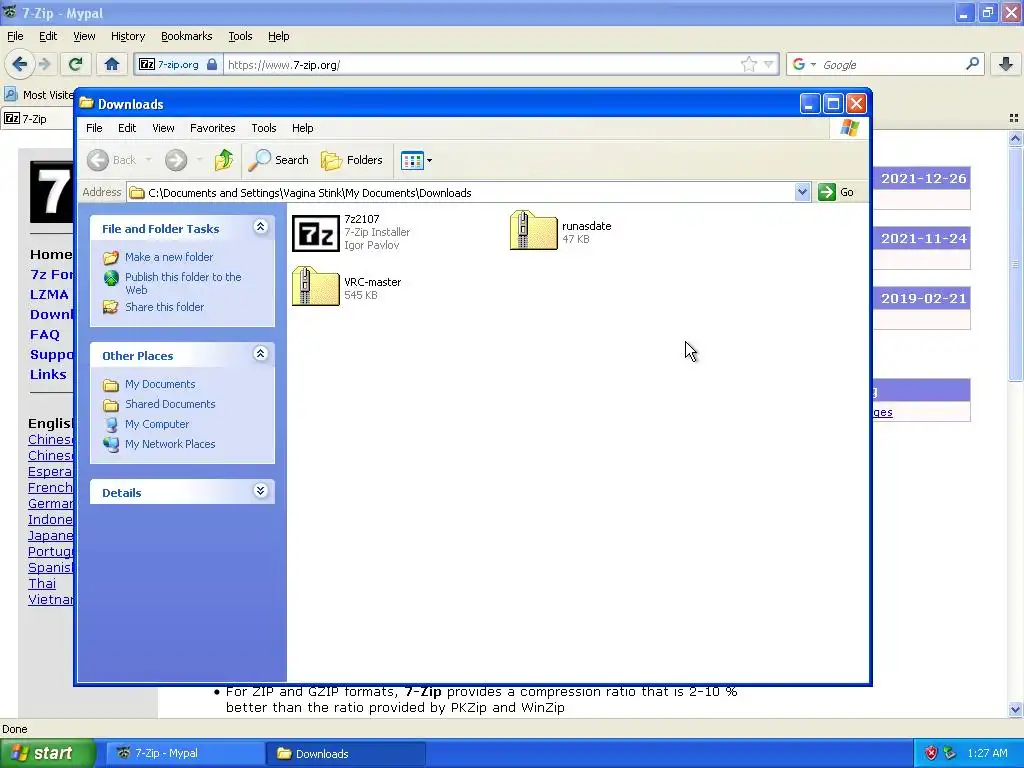Image resolution: width=1024 pixels, height=768 pixels.
Task: Click the Go button beside address bar
Action: [837, 192]
